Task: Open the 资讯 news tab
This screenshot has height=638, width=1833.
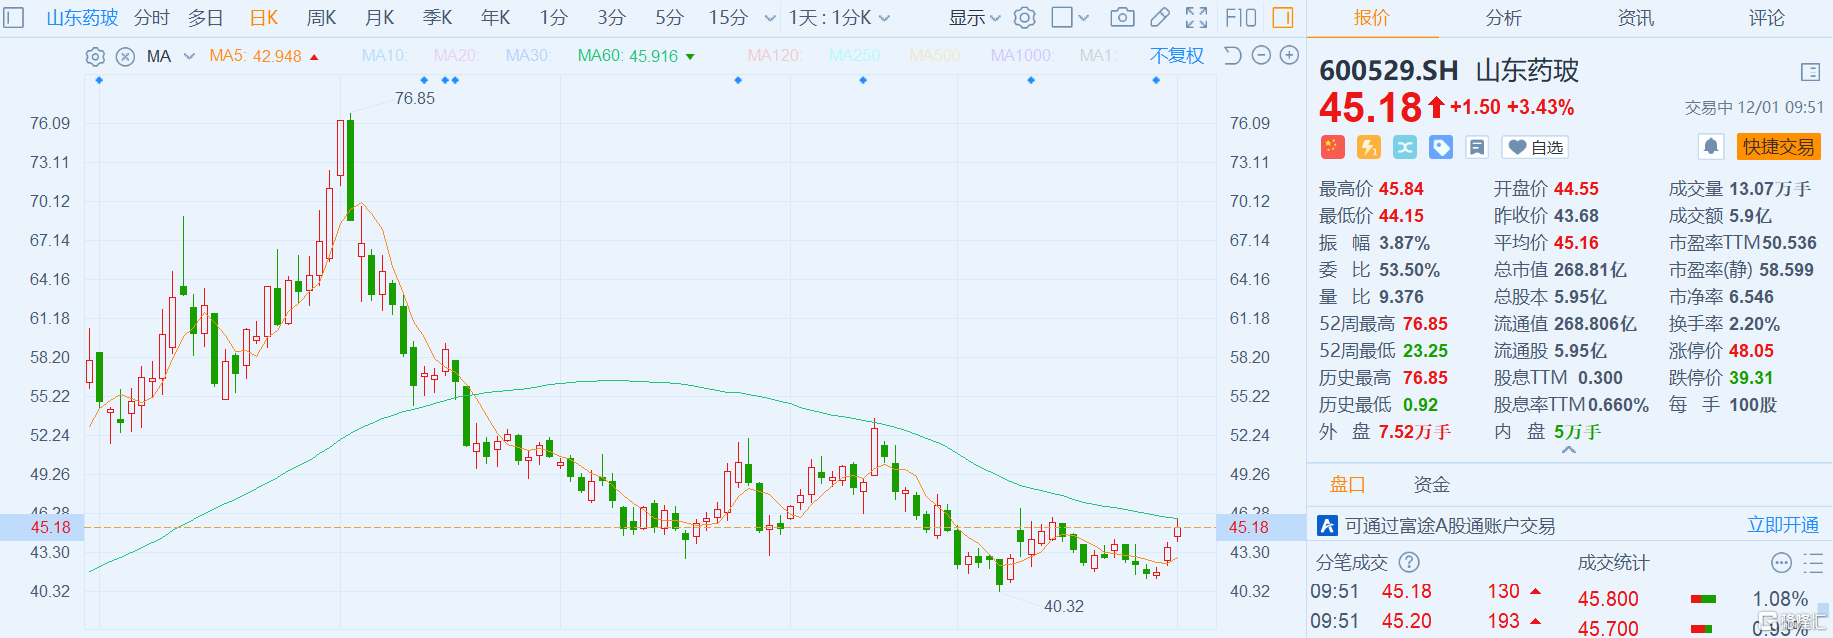Action: [1635, 18]
